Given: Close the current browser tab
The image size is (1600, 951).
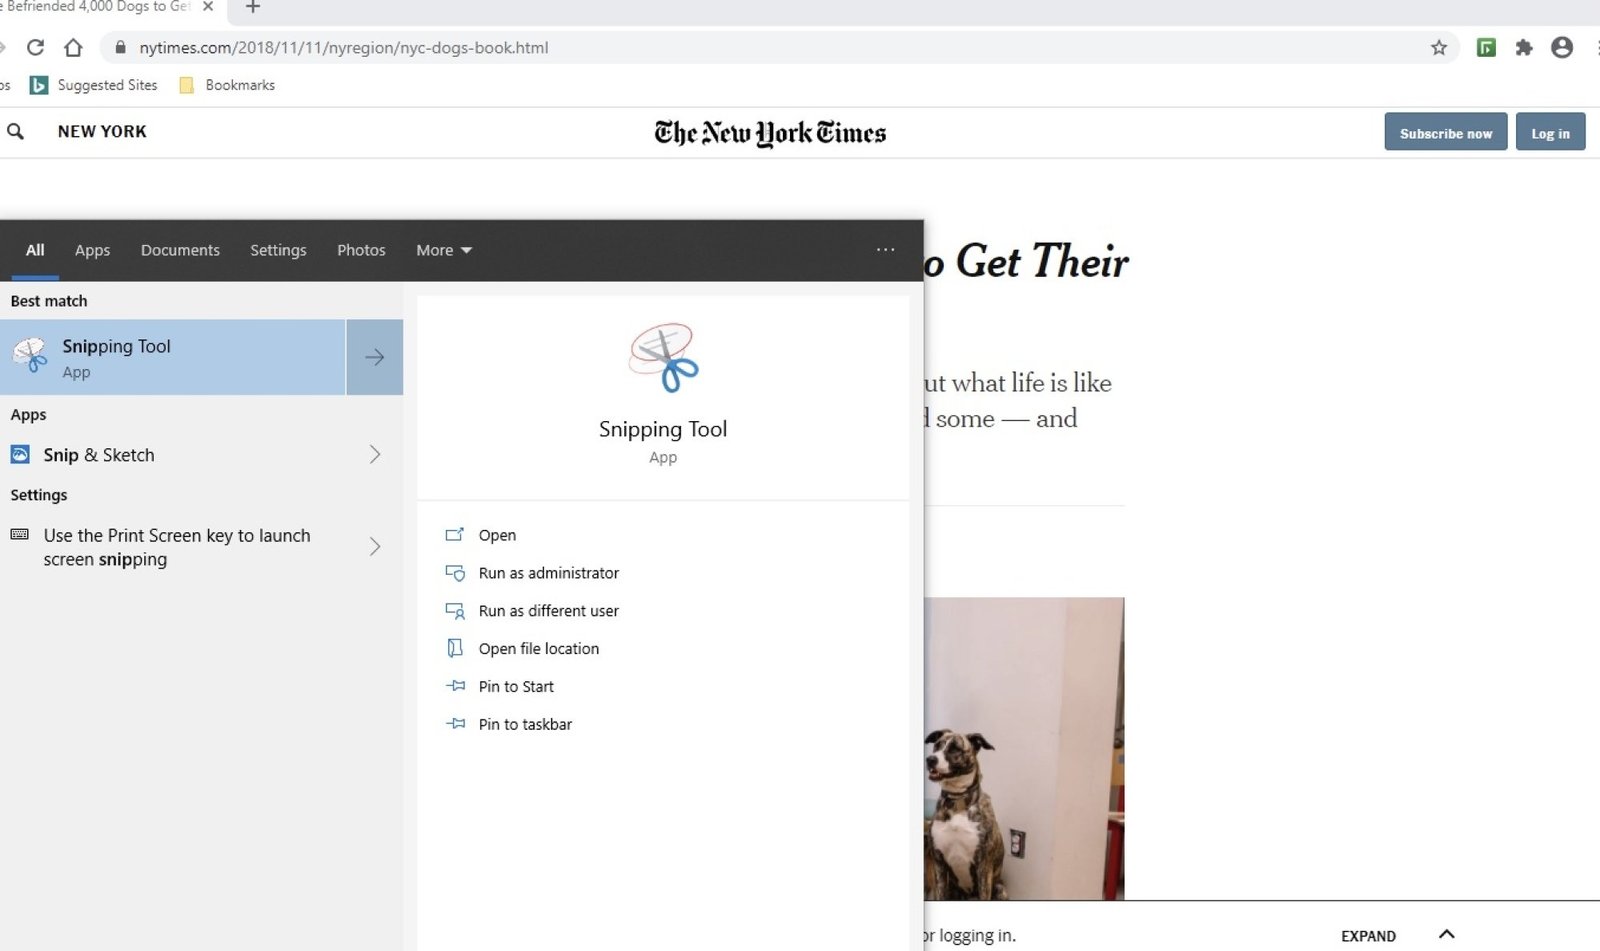Looking at the screenshot, I should click(x=208, y=6).
